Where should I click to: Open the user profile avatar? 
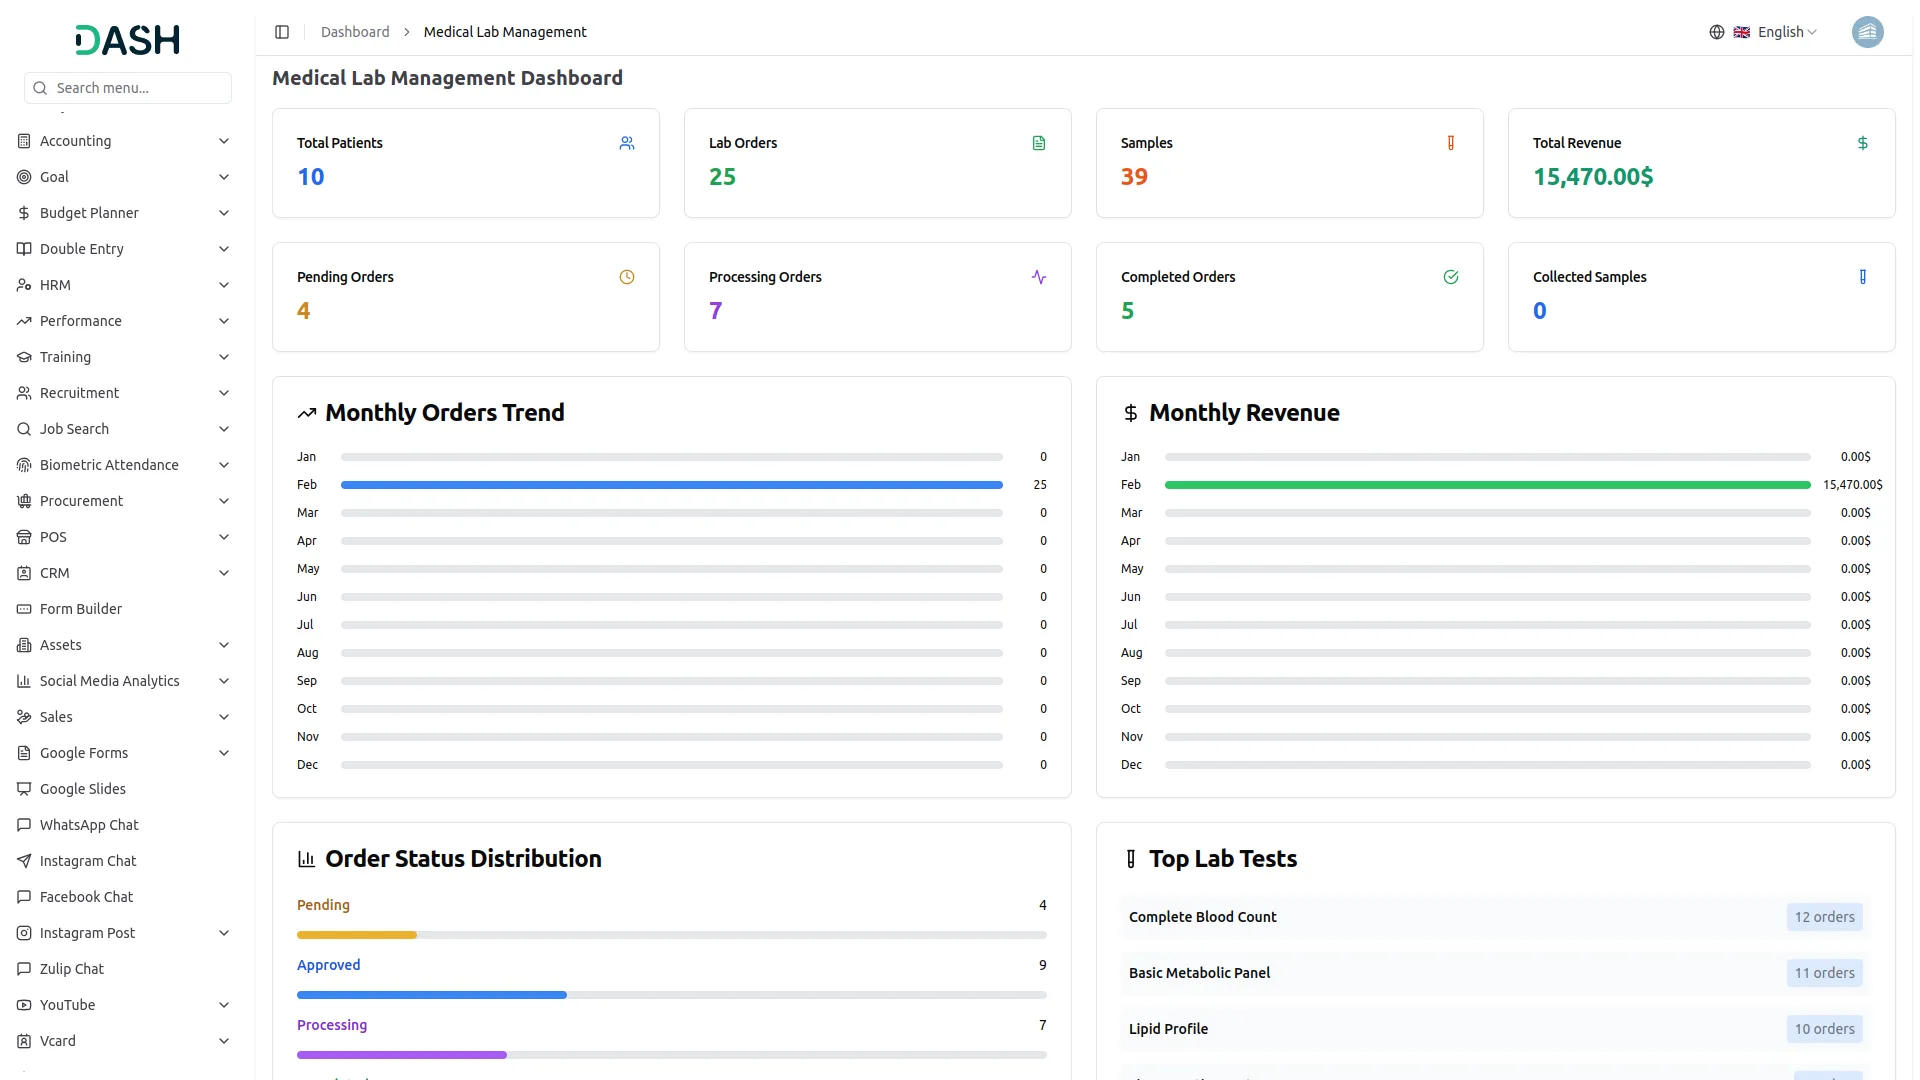pos(1867,32)
